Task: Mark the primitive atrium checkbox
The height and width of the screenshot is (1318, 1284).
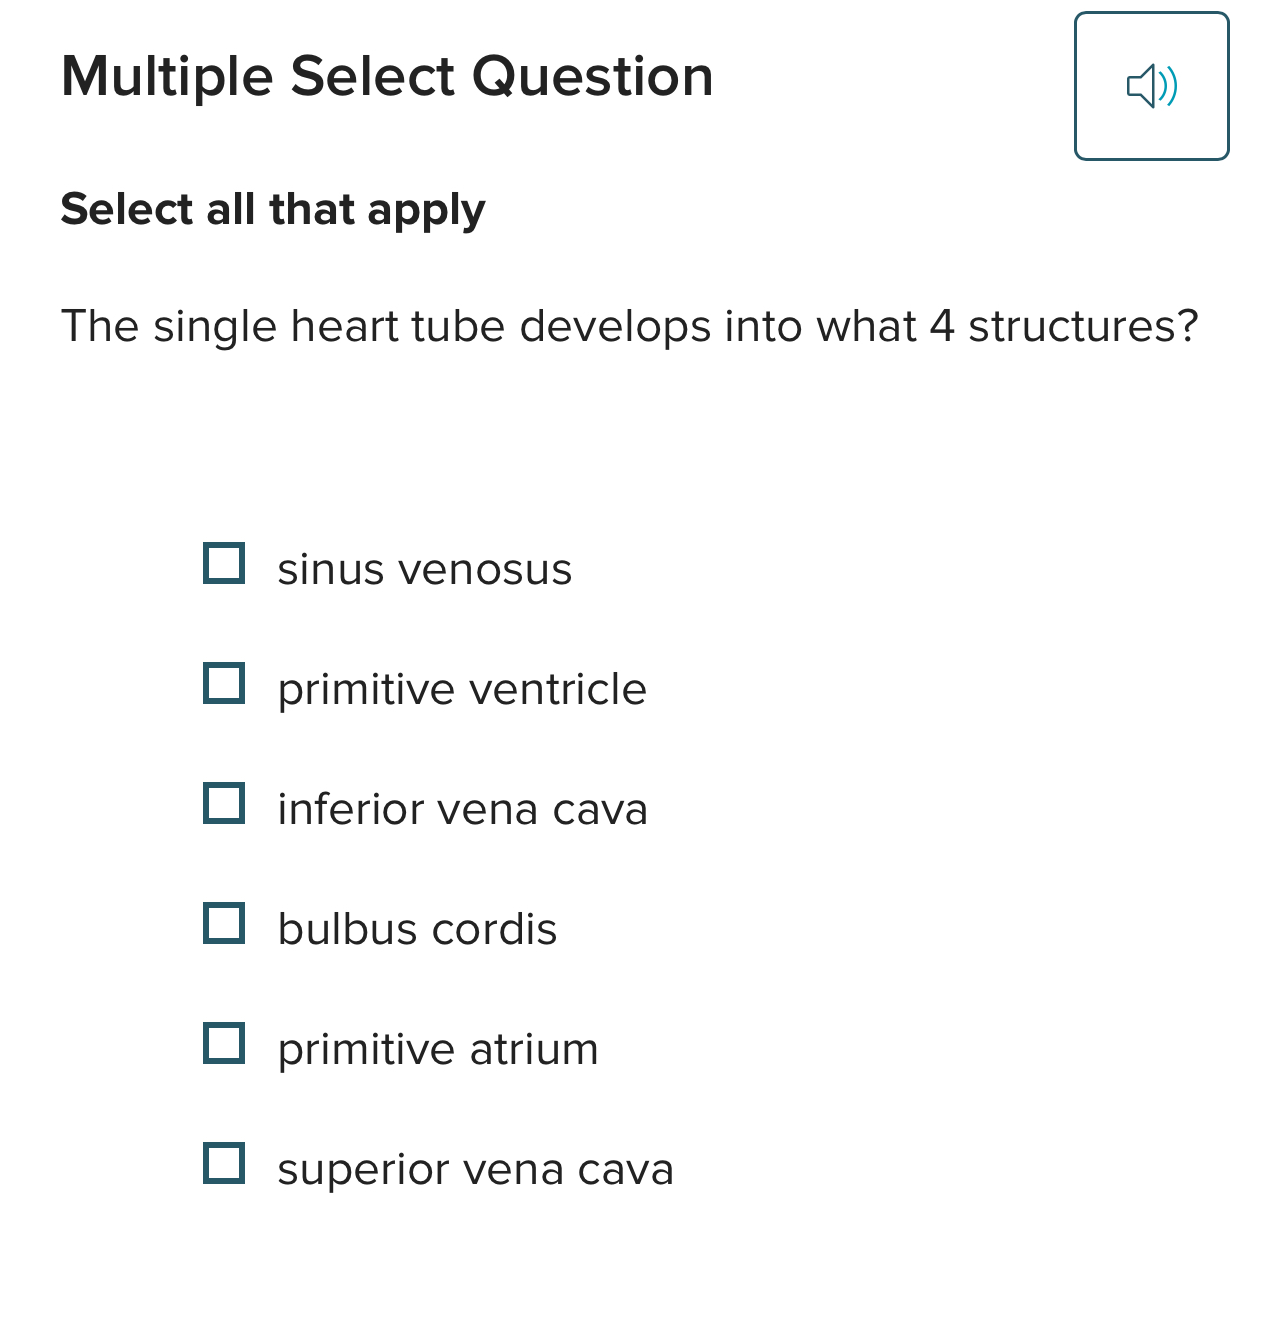Action: tap(224, 1043)
